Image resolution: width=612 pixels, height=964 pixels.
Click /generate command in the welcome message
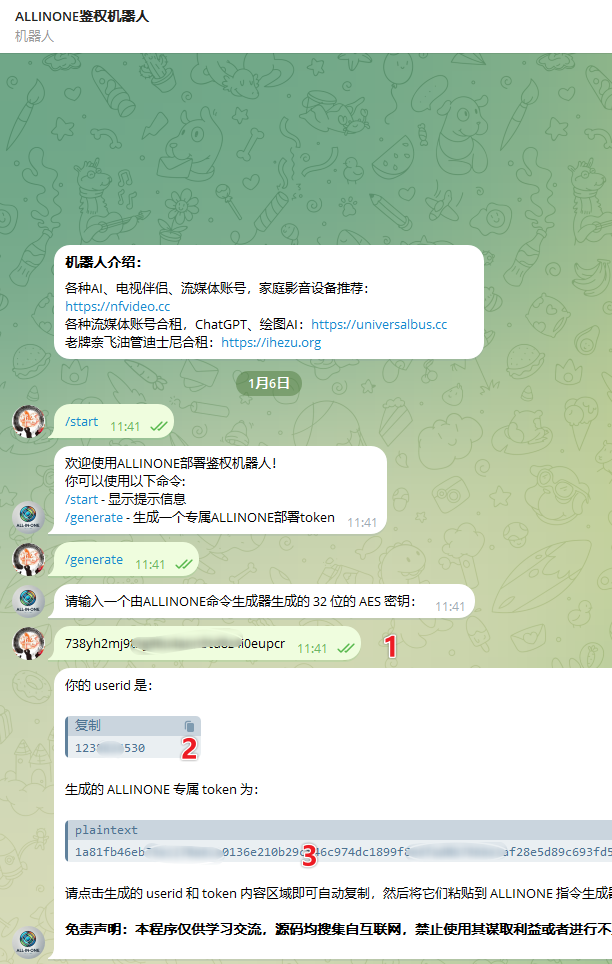(93, 518)
